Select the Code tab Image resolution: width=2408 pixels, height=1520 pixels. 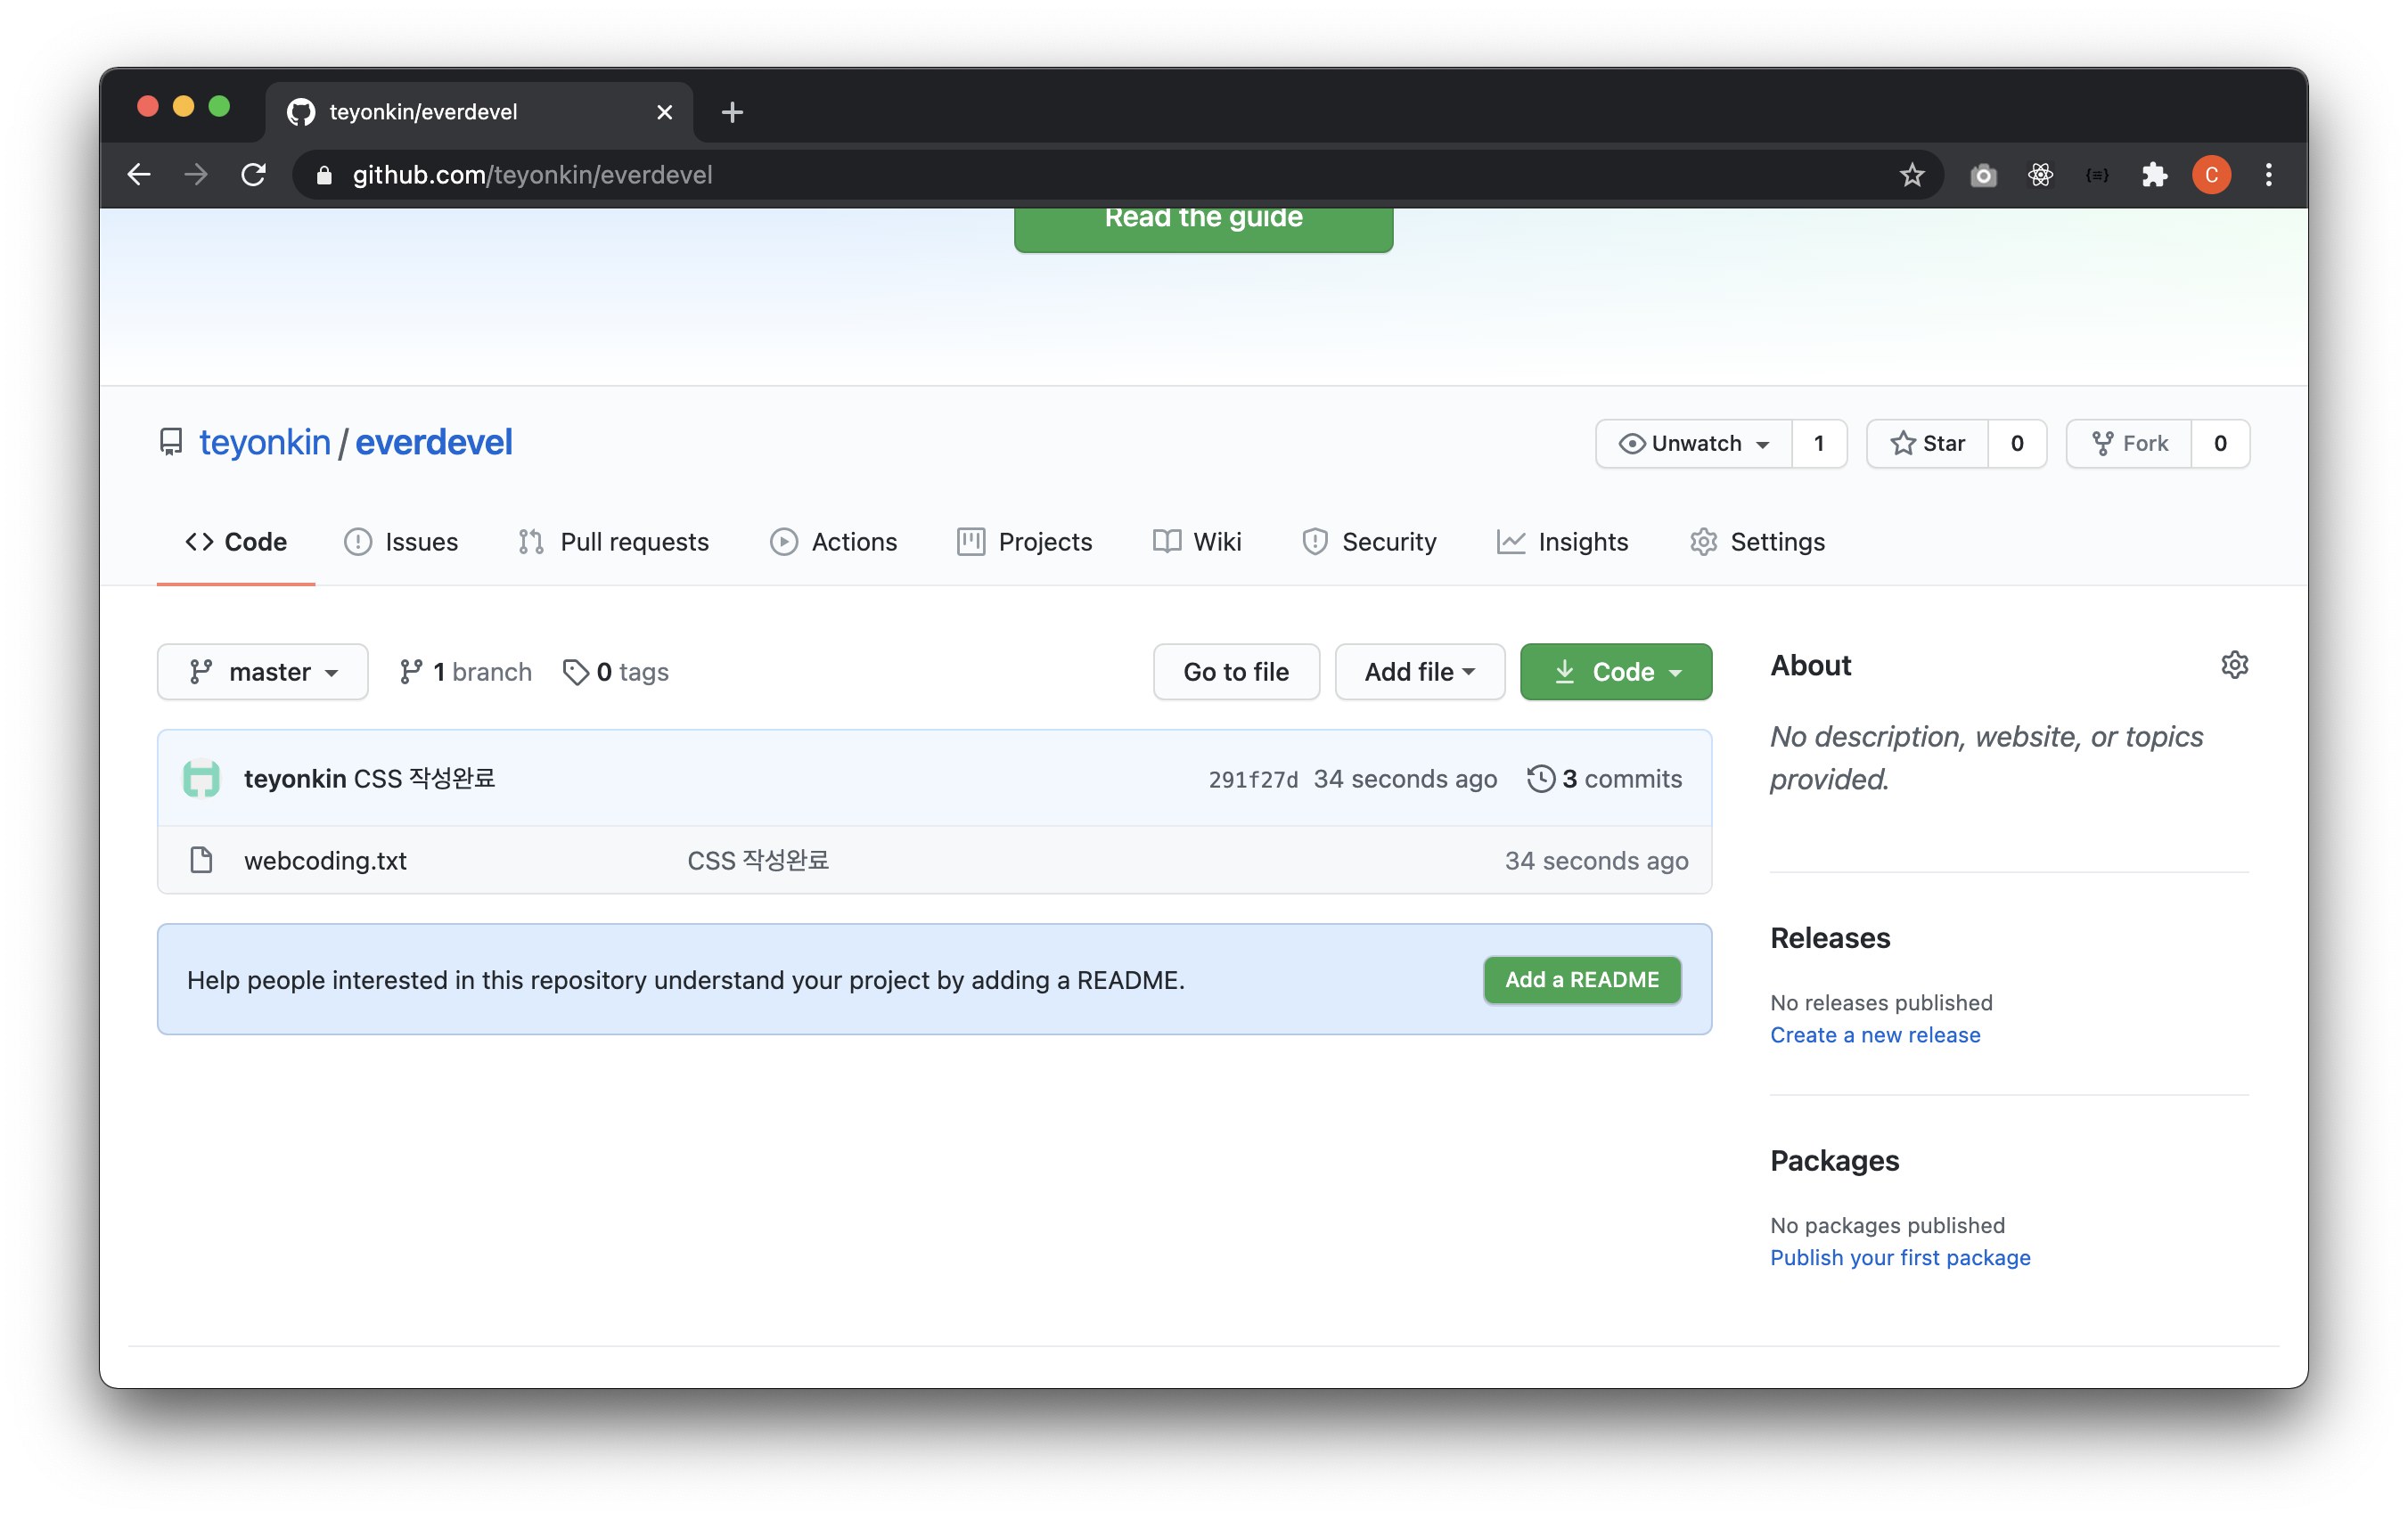click(x=236, y=541)
